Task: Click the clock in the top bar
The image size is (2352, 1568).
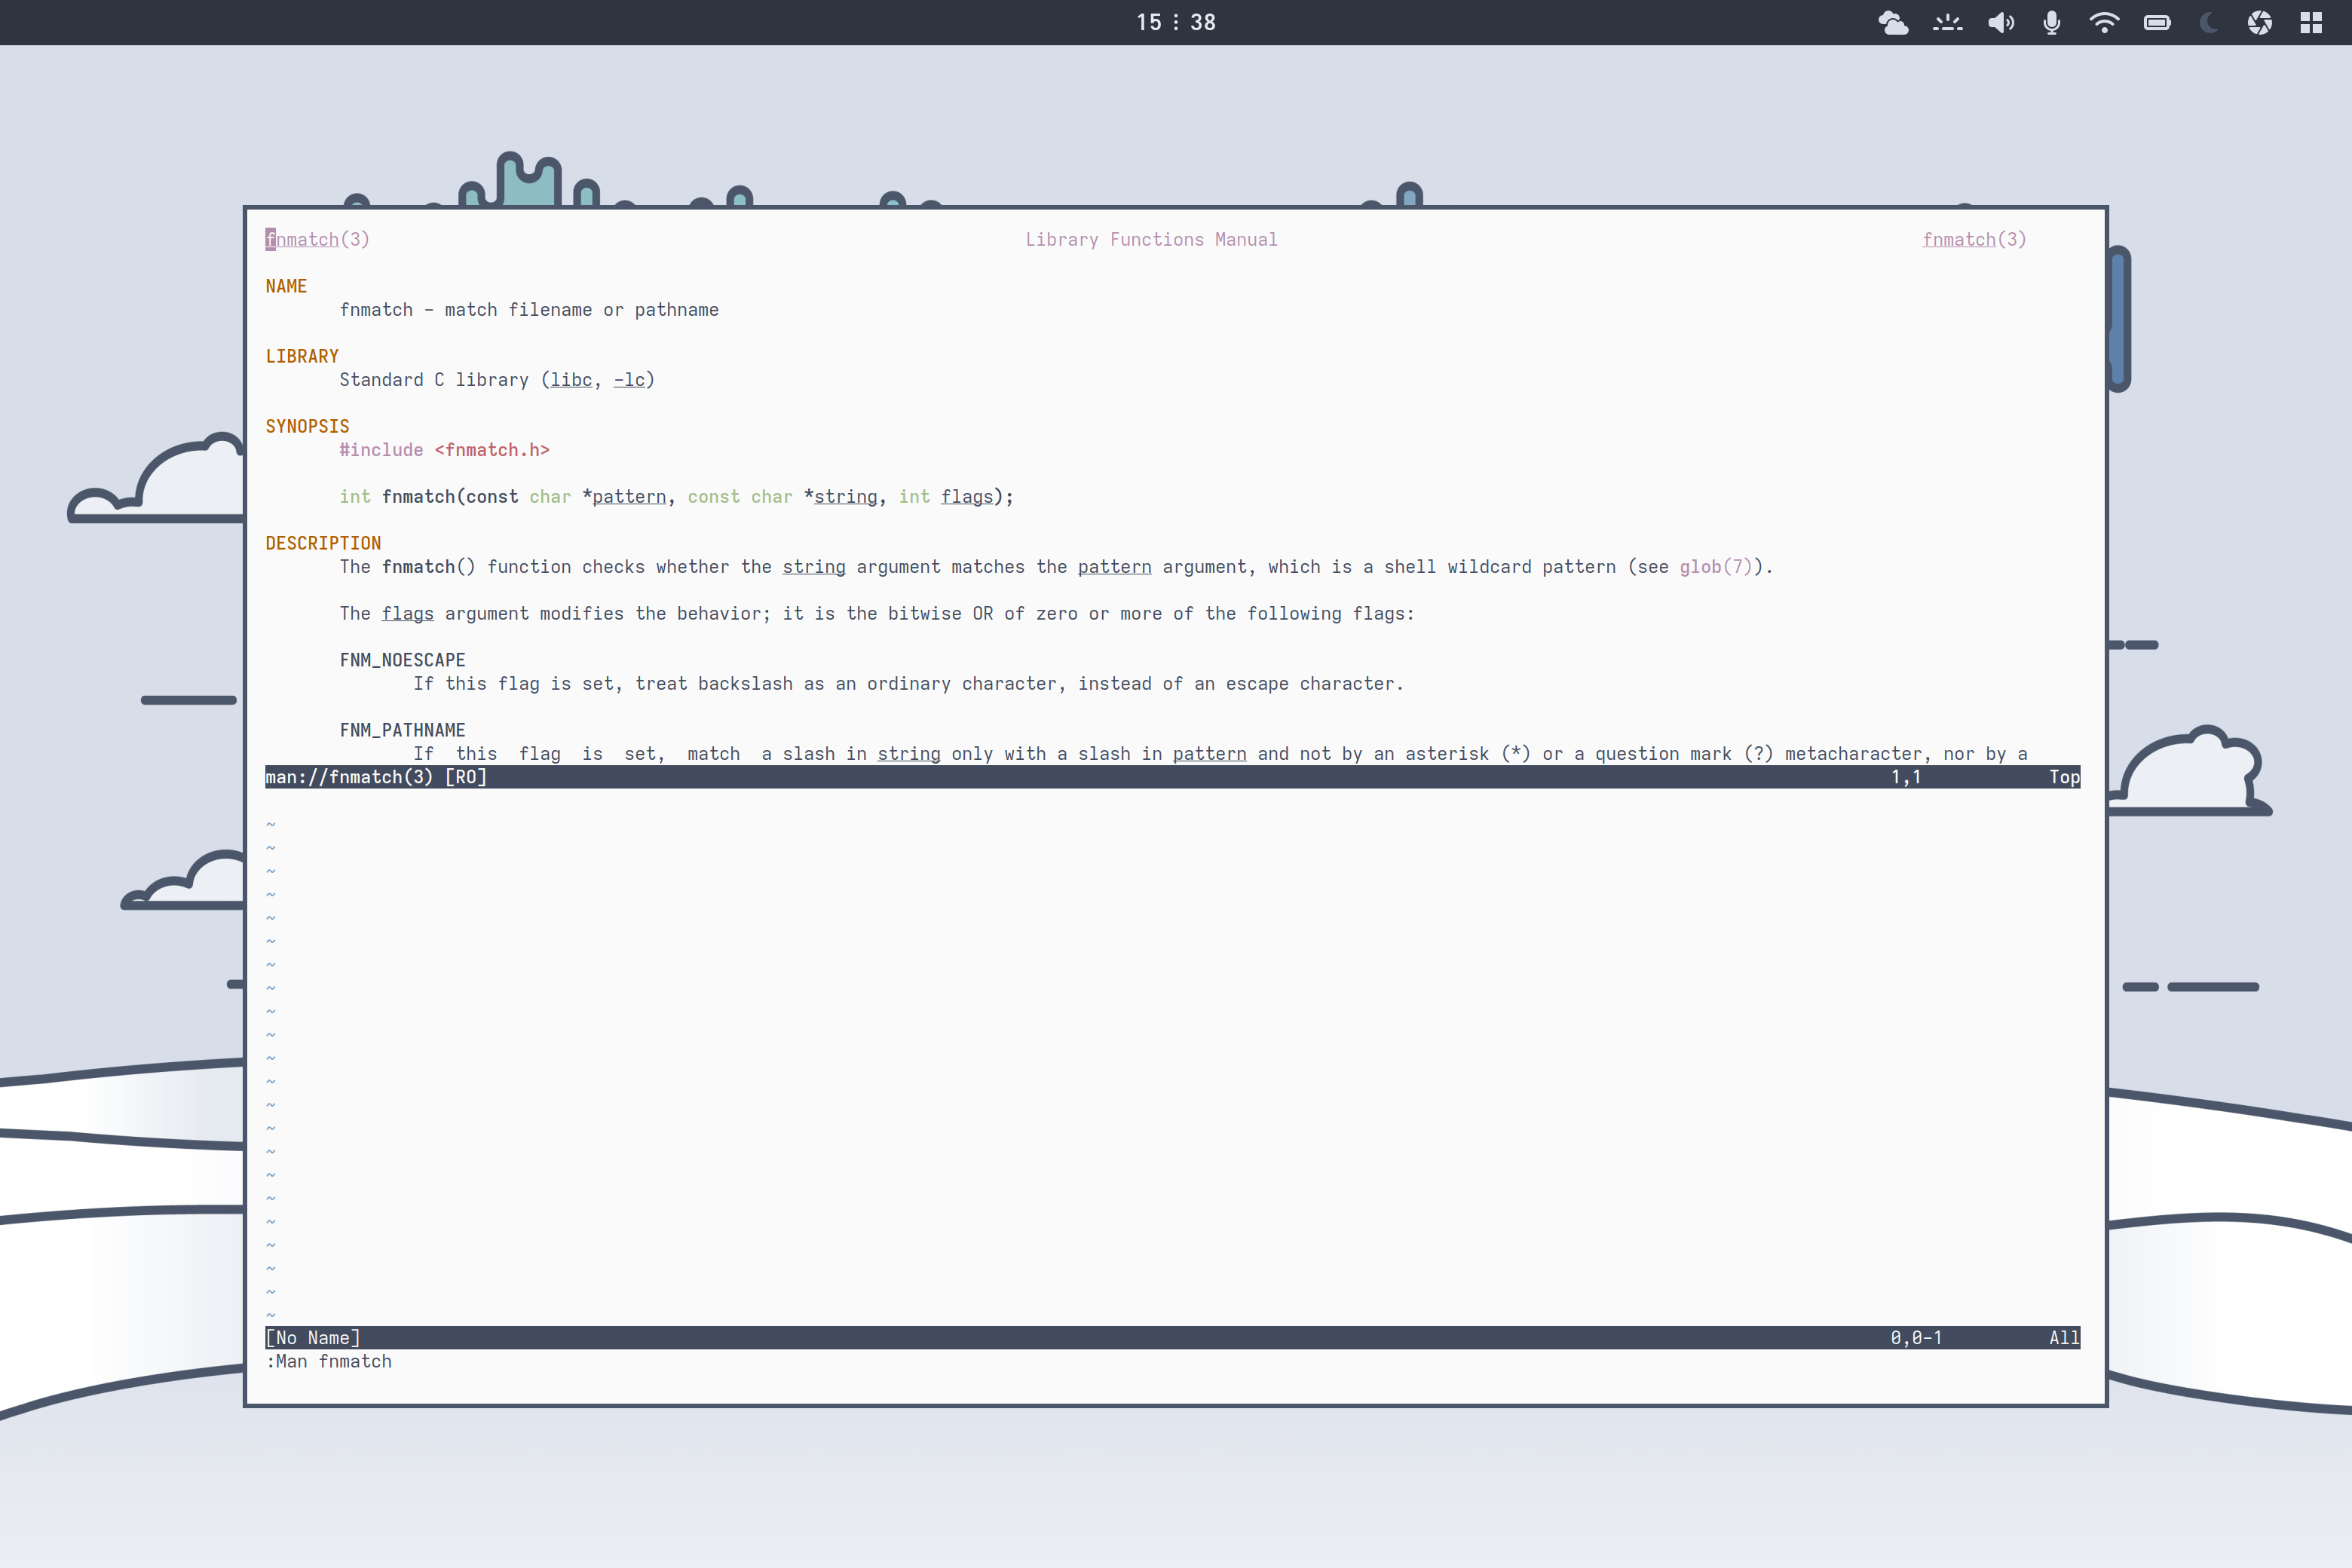Action: (x=1175, y=22)
